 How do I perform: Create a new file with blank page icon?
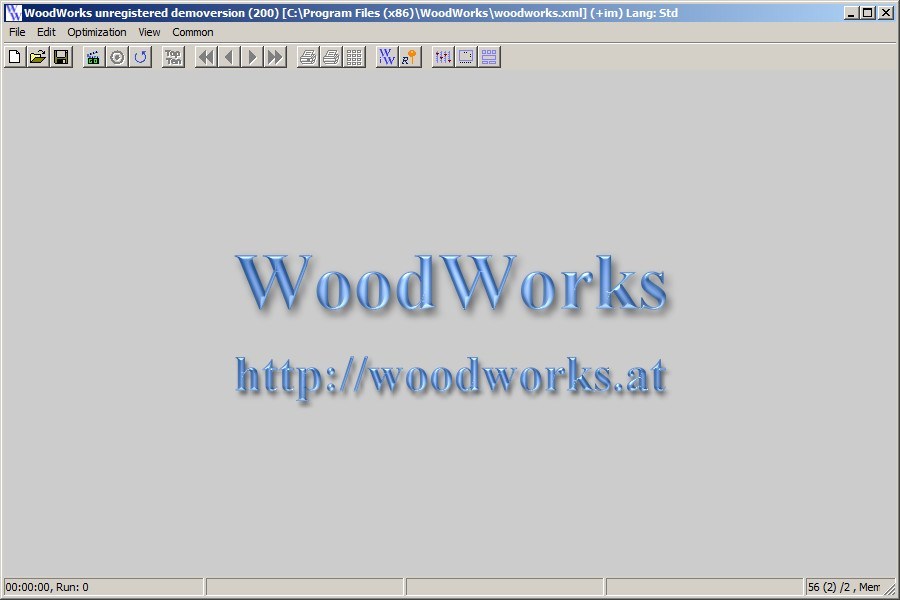(x=15, y=57)
